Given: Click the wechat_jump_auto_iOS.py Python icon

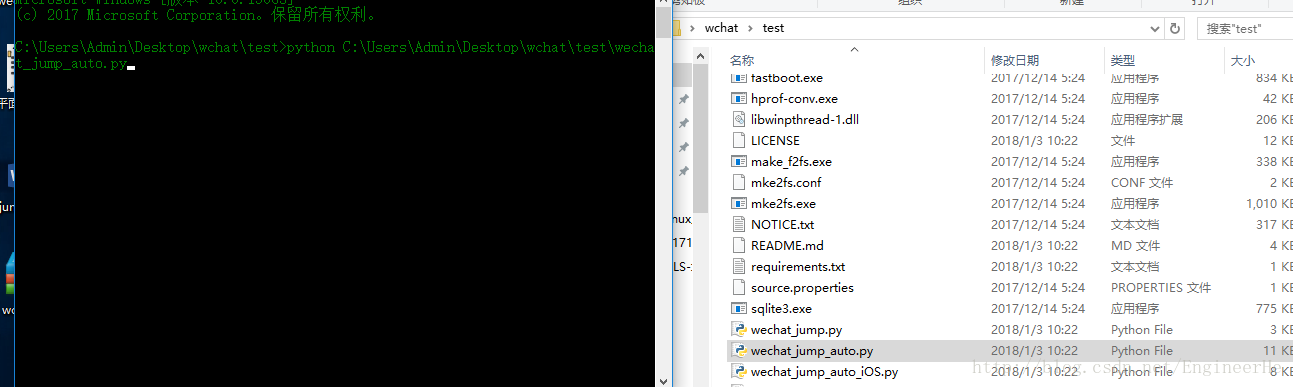Looking at the screenshot, I should [x=739, y=371].
